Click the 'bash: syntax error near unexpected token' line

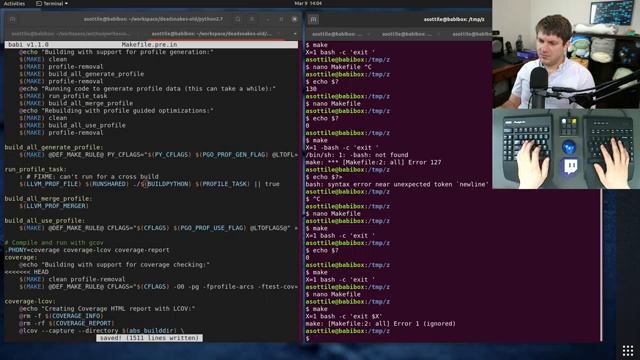pyautogui.click(x=397, y=184)
